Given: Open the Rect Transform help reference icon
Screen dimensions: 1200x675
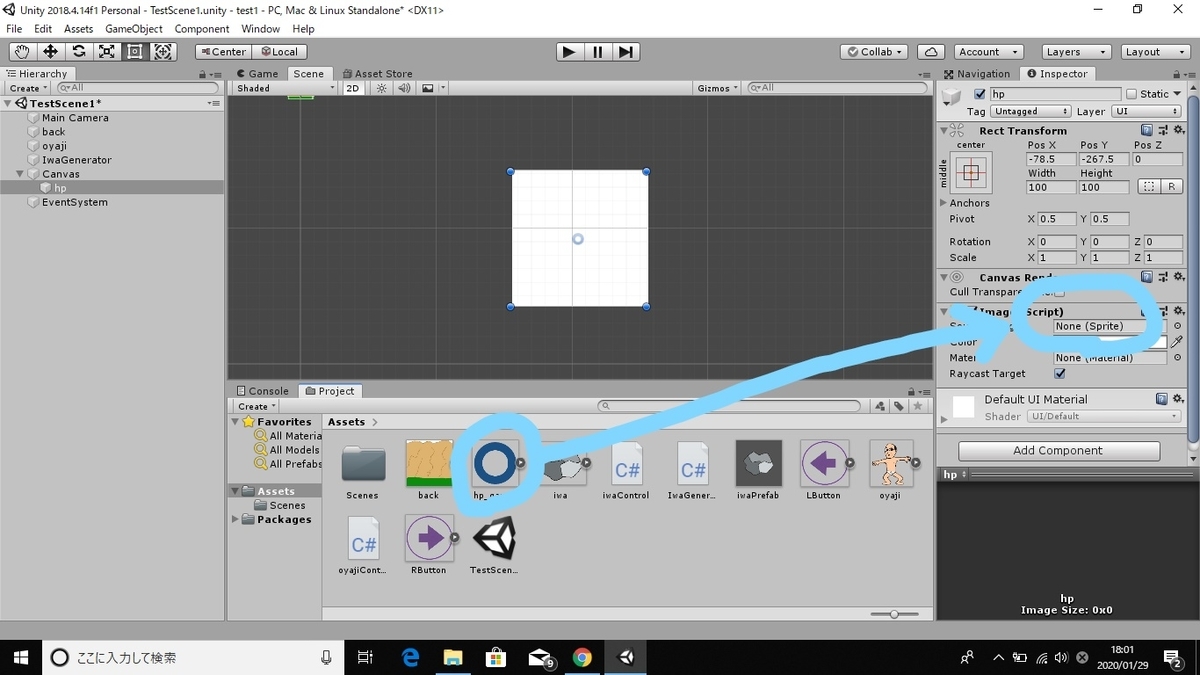Looking at the screenshot, I should pyautogui.click(x=1147, y=130).
